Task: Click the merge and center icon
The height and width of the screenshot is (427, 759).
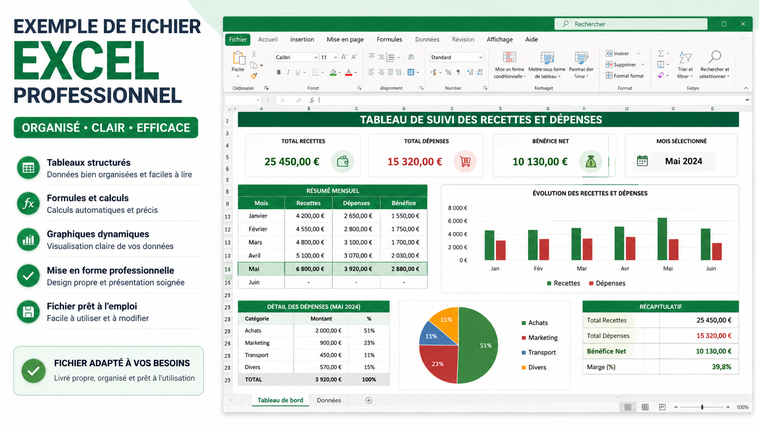Action: [411, 73]
